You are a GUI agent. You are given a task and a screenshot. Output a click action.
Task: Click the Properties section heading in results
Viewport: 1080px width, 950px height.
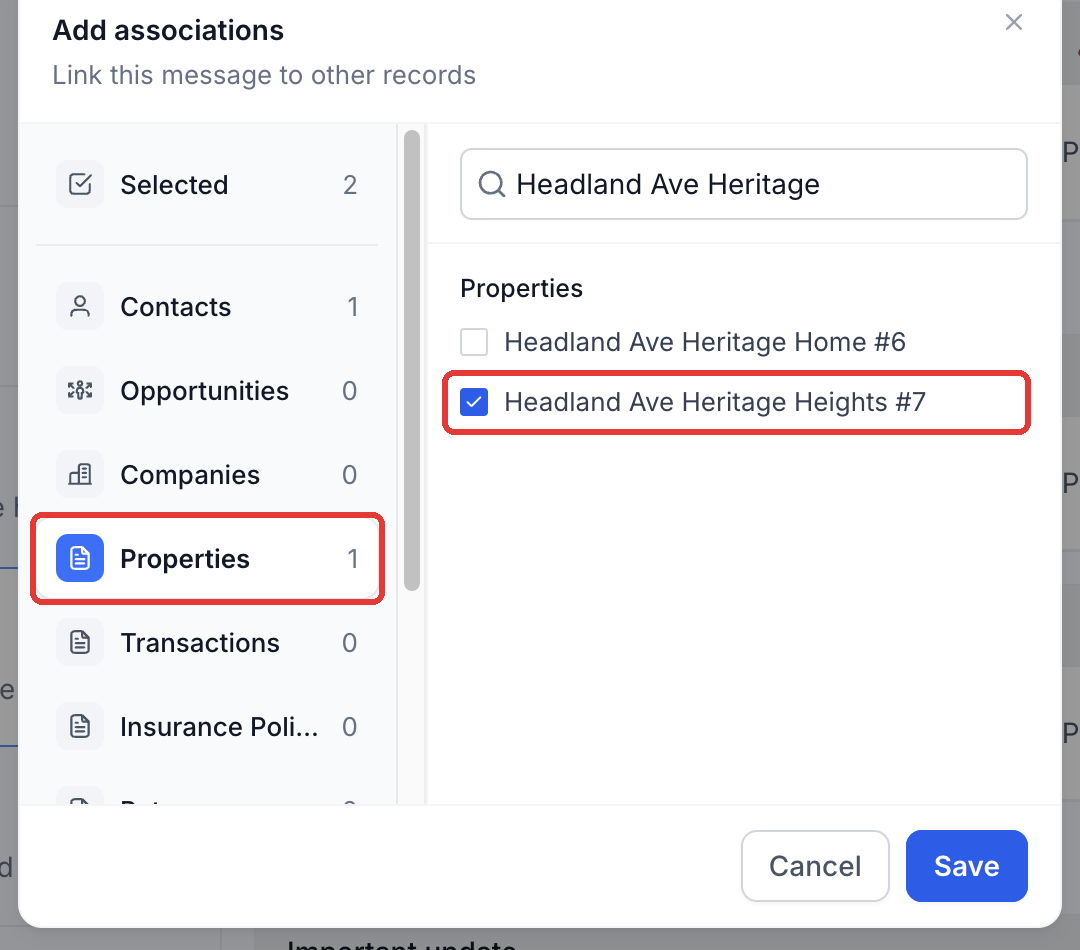[521, 288]
